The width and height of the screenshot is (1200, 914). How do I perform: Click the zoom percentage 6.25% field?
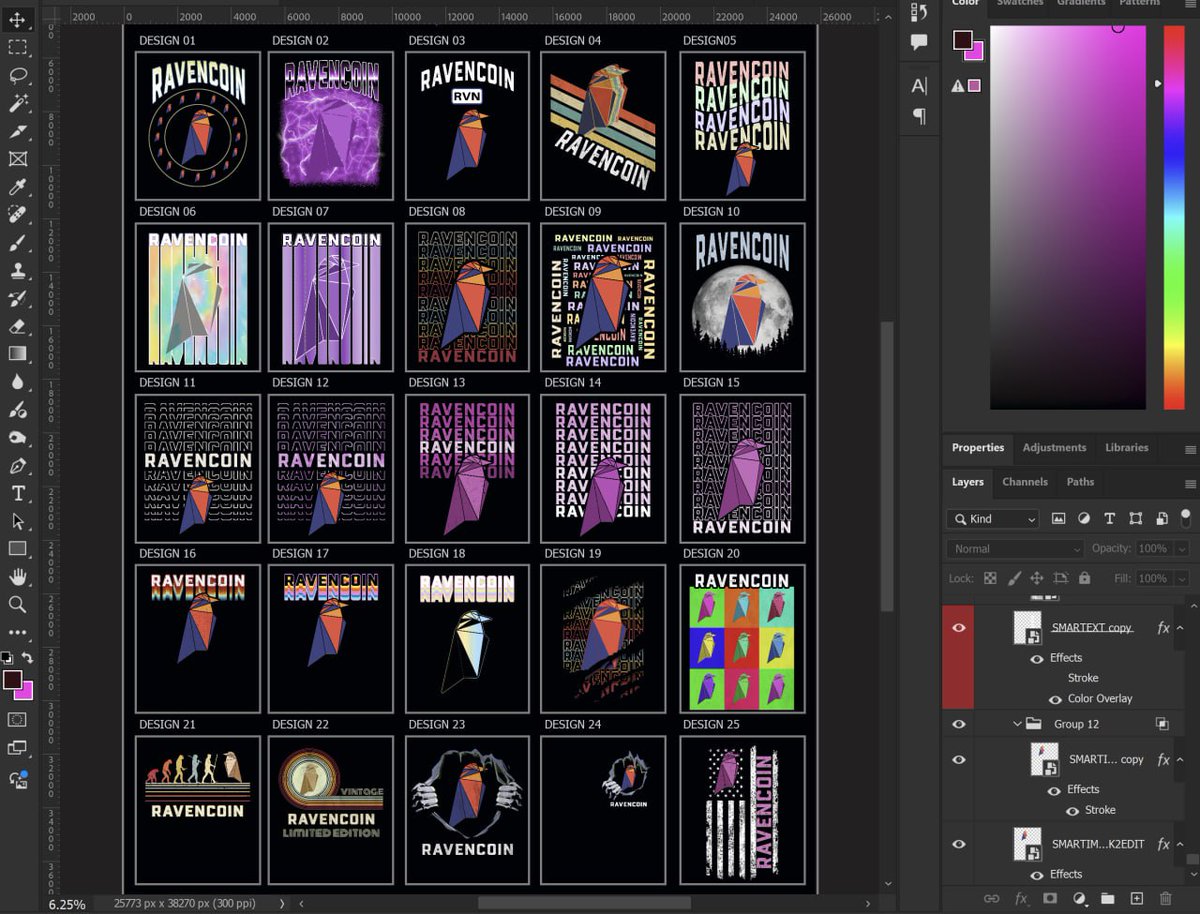coord(67,904)
